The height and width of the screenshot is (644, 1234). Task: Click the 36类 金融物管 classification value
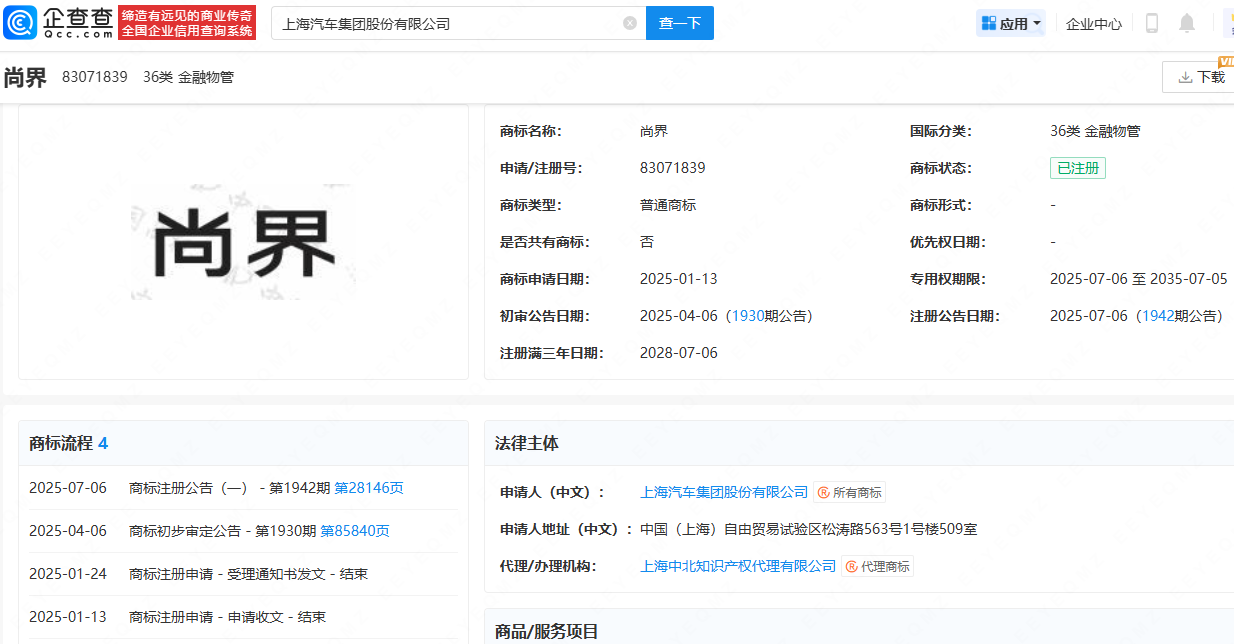1095,131
